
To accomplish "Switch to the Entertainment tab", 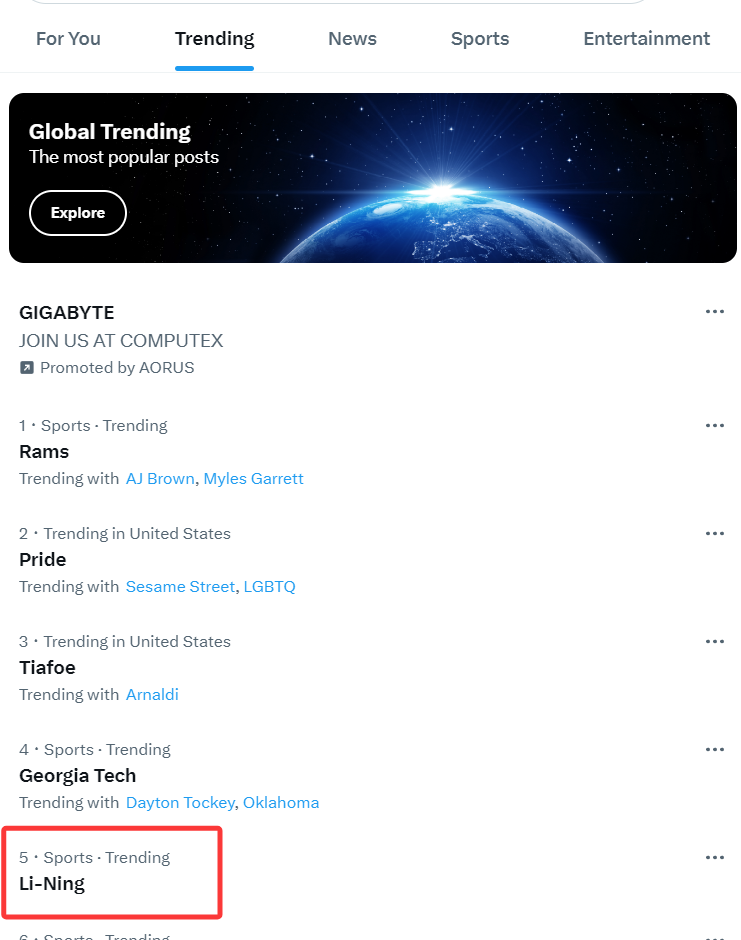I will point(647,39).
